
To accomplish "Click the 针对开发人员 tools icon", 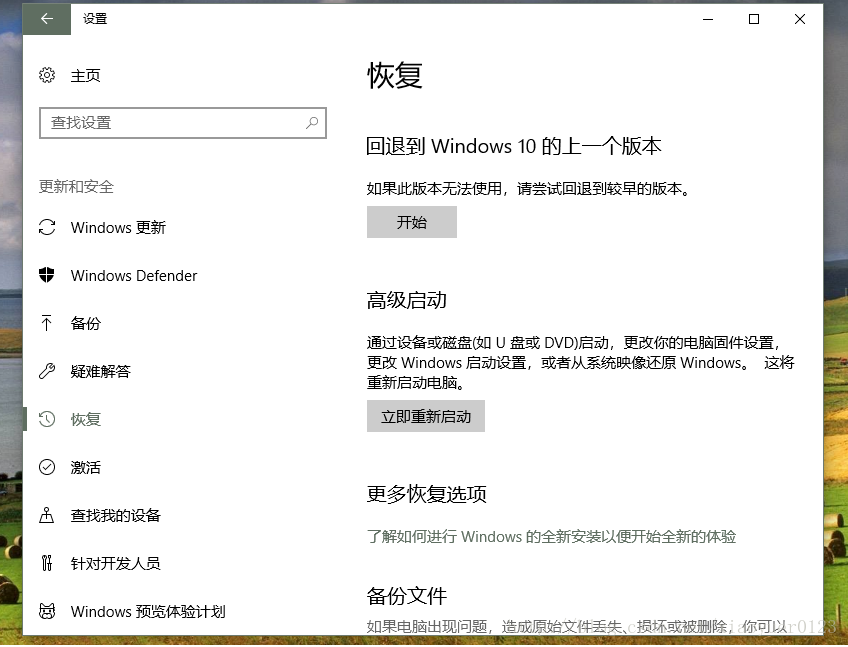I will click(47, 563).
